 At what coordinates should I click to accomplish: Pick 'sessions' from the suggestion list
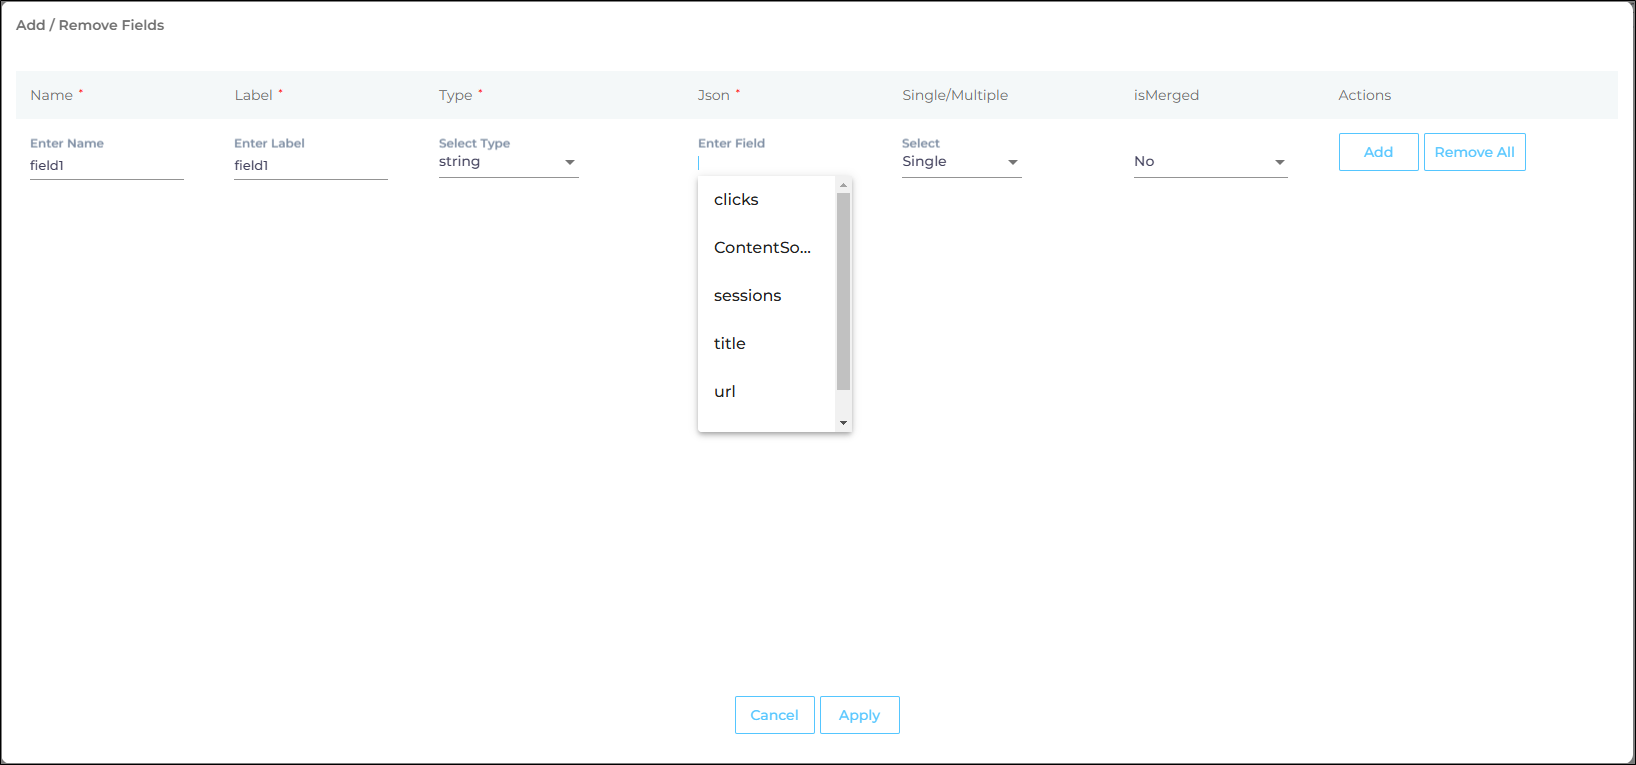(x=747, y=296)
